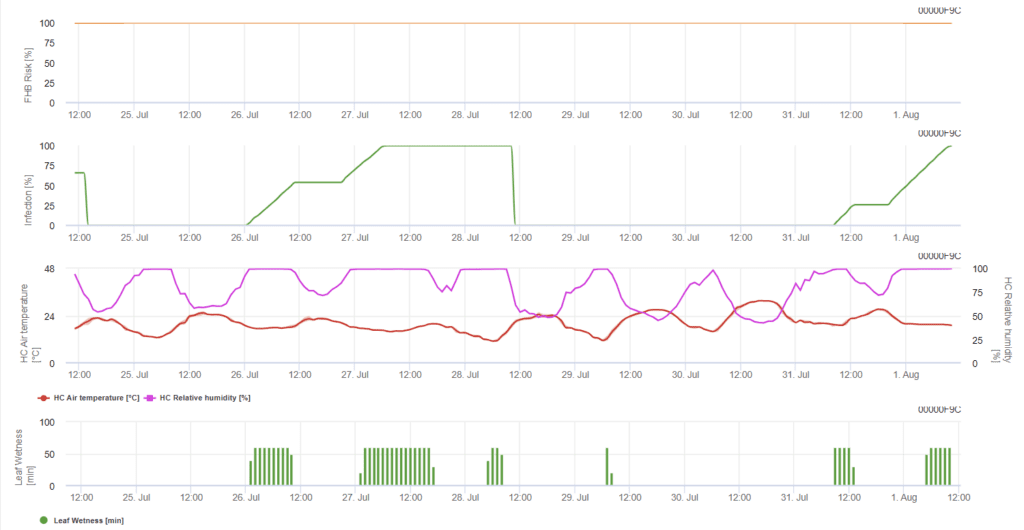The width and height of the screenshot is (1024, 530).
Task: Click the HC Relative humidity right axis title
Action: coord(1002,315)
